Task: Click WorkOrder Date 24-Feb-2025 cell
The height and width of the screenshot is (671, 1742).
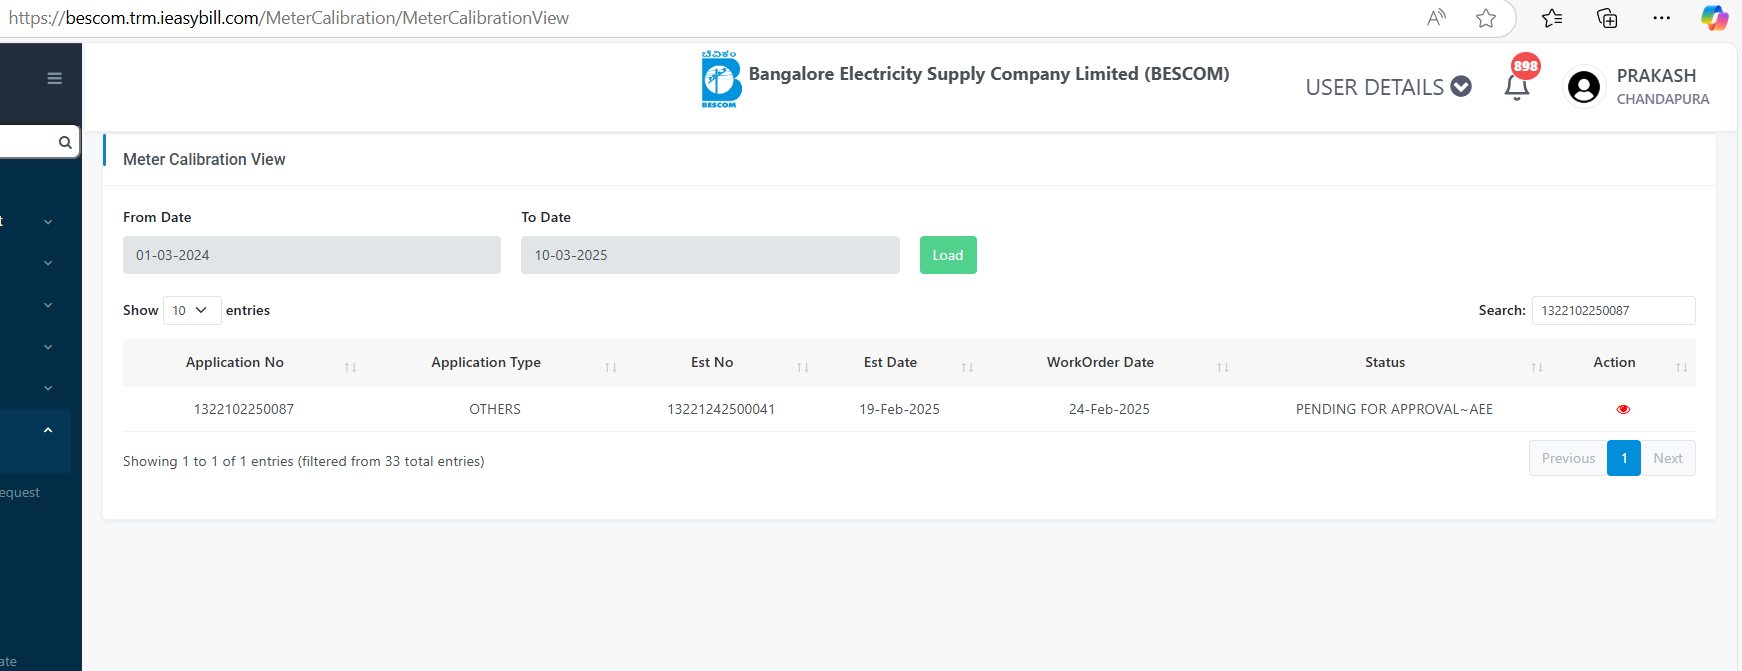Action: point(1109,409)
